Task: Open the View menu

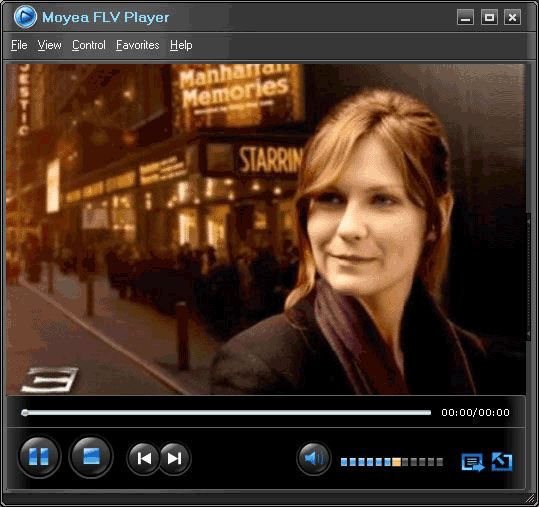Action: click(50, 45)
